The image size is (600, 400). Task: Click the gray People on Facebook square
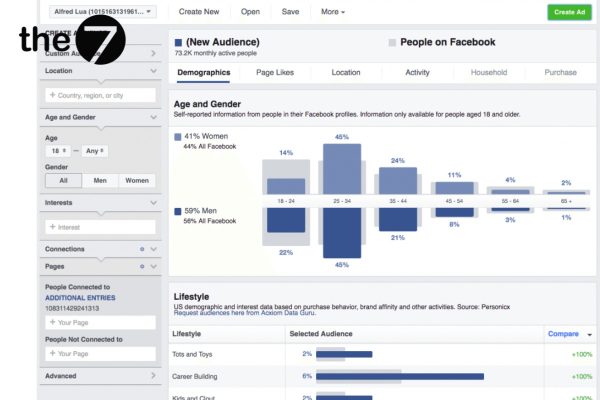coord(392,42)
